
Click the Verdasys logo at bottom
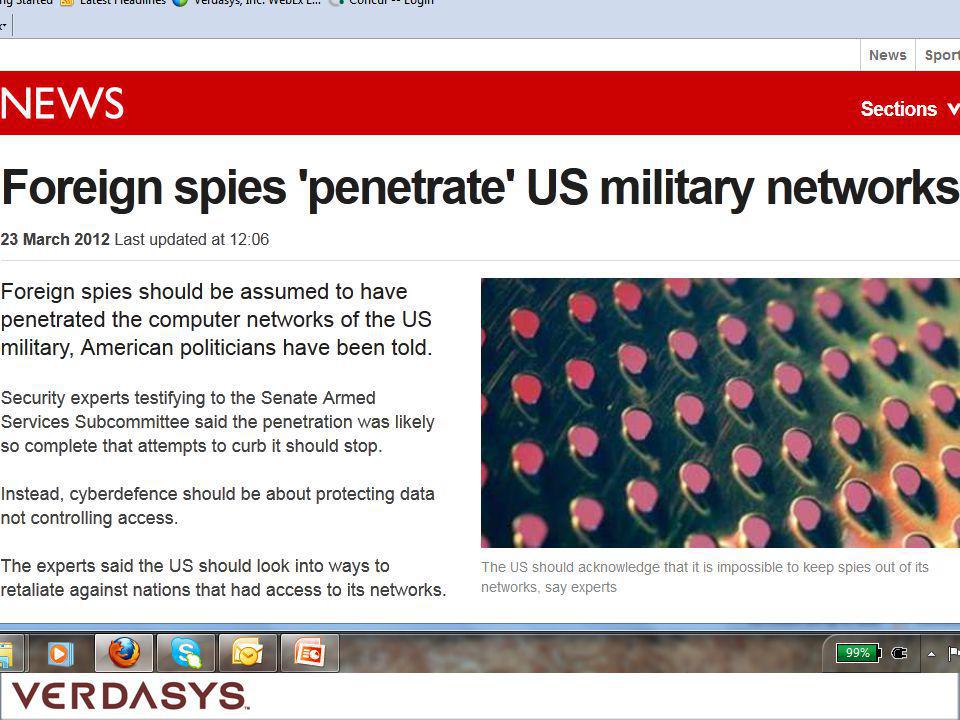point(129,696)
